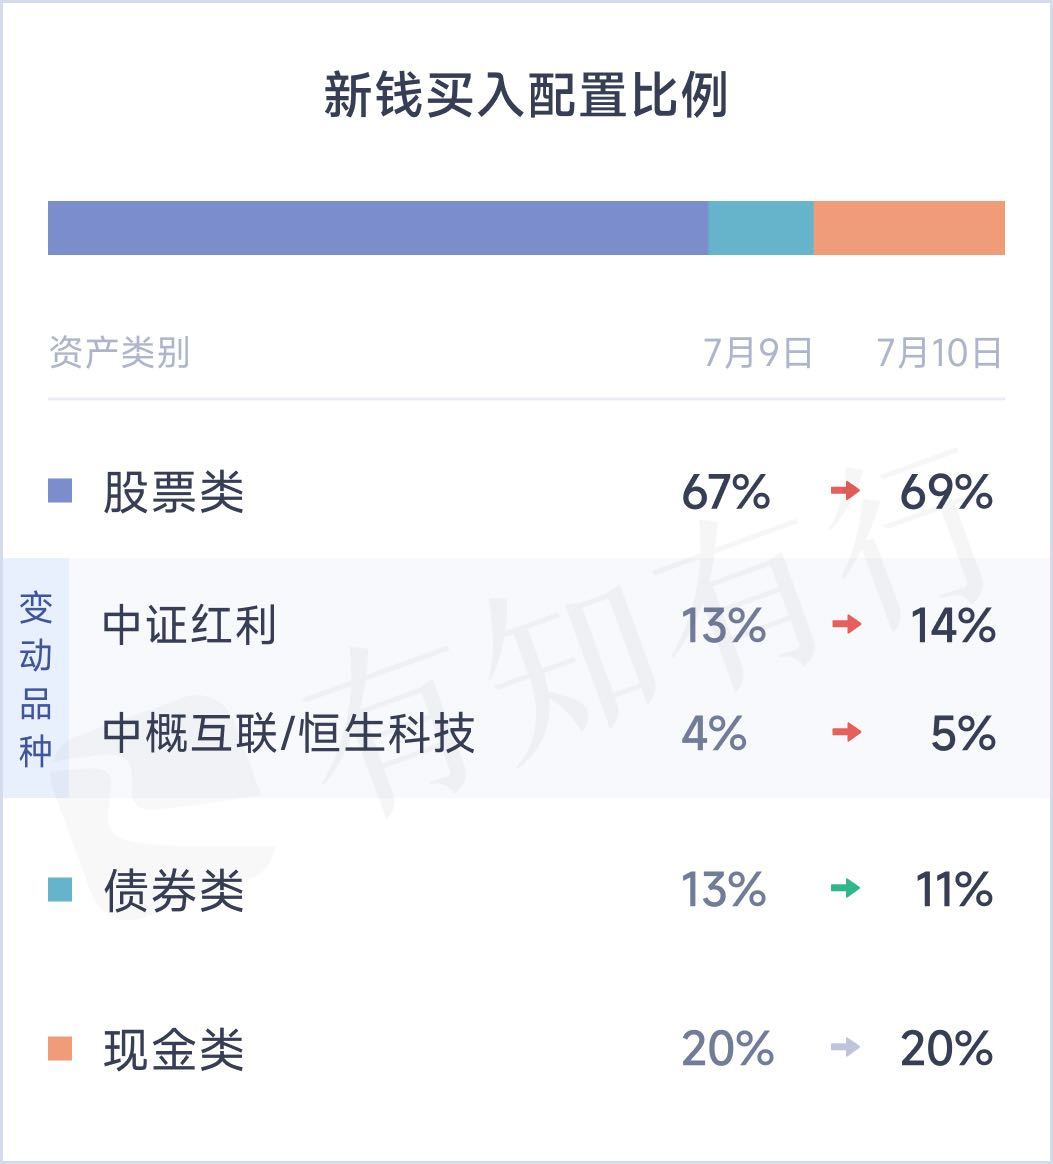Select the blue stock segment of the allocation bar
Screen dimensions: 1053x1164
click(x=378, y=228)
